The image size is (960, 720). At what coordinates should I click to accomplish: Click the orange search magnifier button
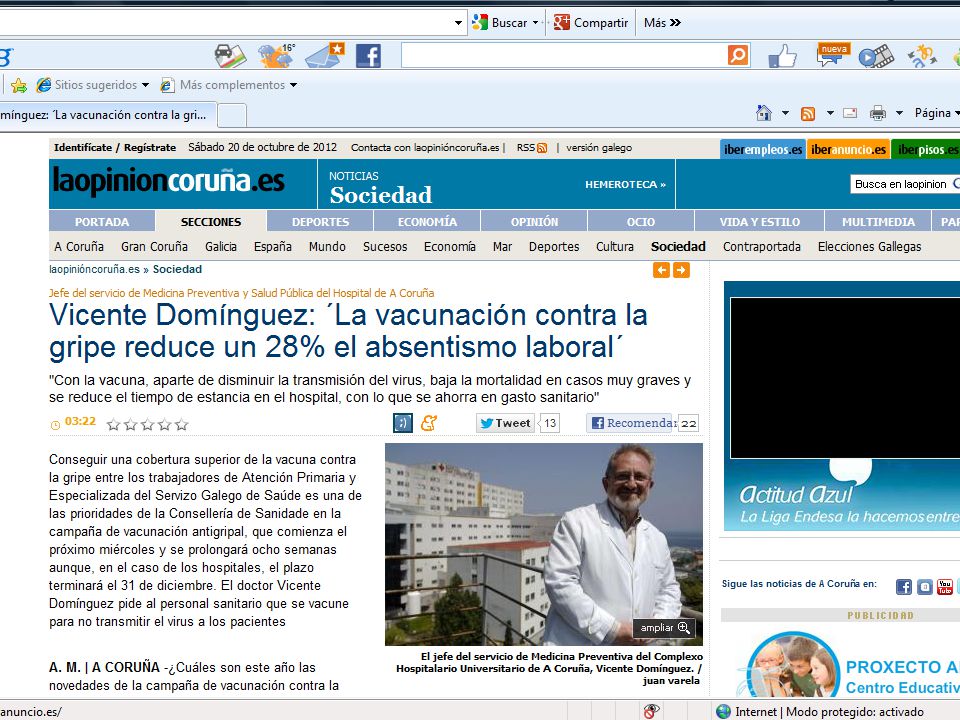[738, 55]
